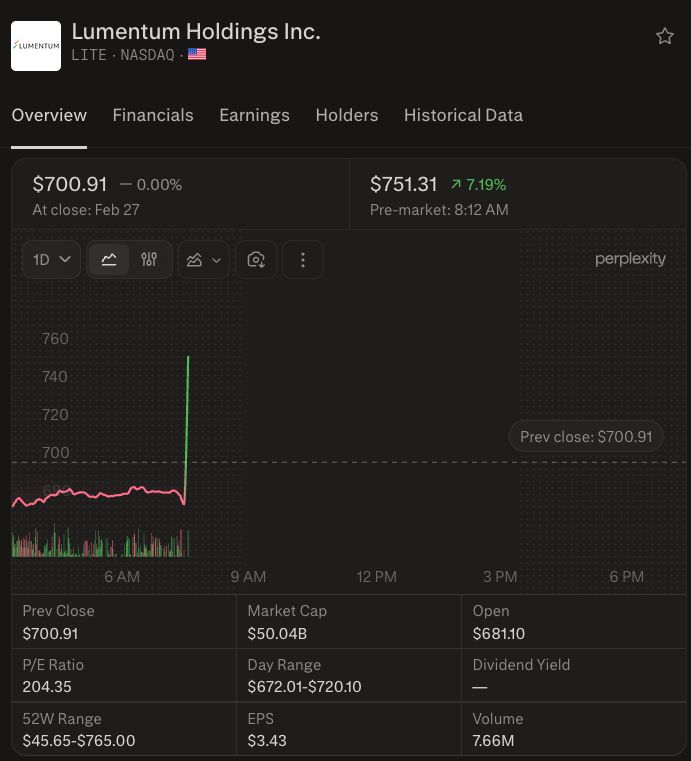Click the Volume 7.66M value
The width and height of the screenshot is (691, 761).
(x=493, y=741)
